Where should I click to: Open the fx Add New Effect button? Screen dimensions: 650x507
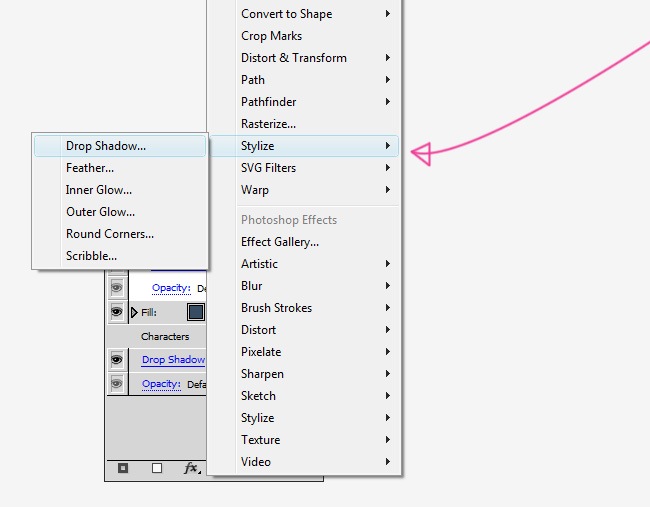click(x=192, y=468)
